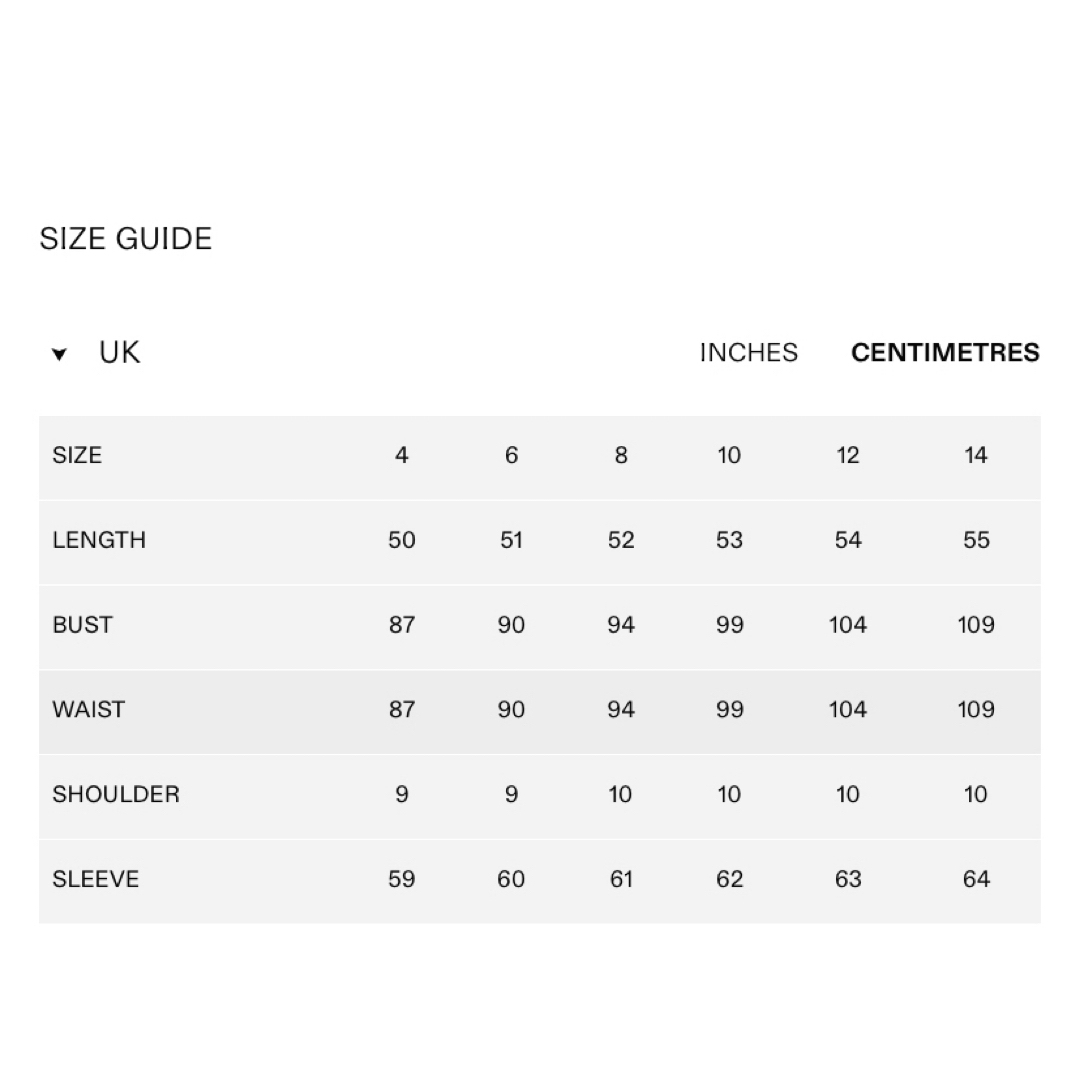This screenshot has width=1080, height=1080.
Task: Click sleeve value 59 for size 4
Action: [x=402, y=879]
